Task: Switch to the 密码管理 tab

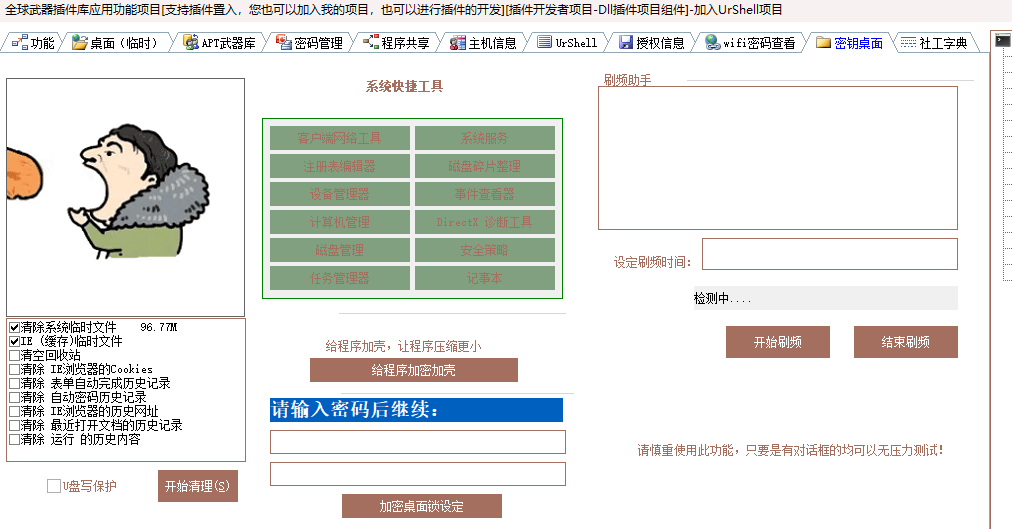Action: tap(310, 43)
